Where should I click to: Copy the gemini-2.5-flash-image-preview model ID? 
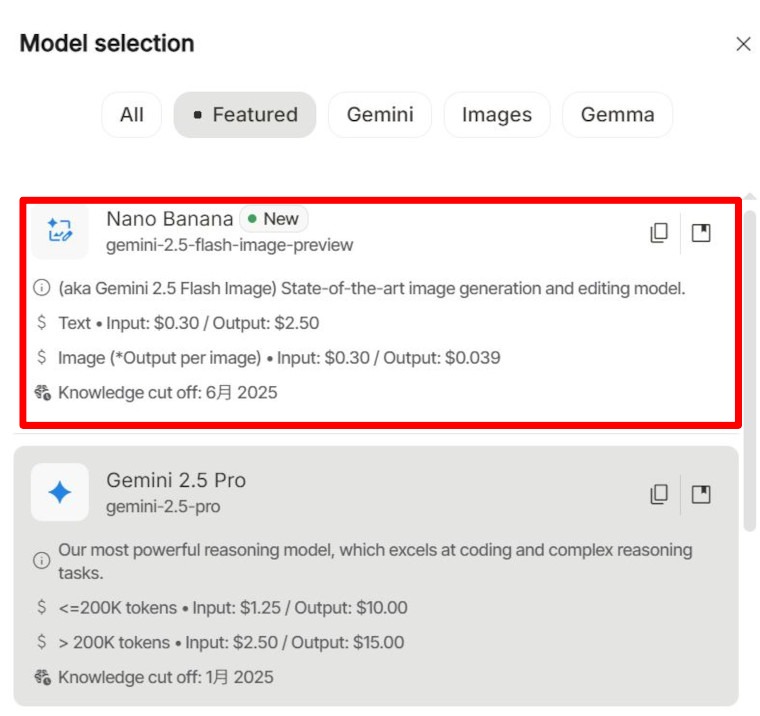point(659,233)
